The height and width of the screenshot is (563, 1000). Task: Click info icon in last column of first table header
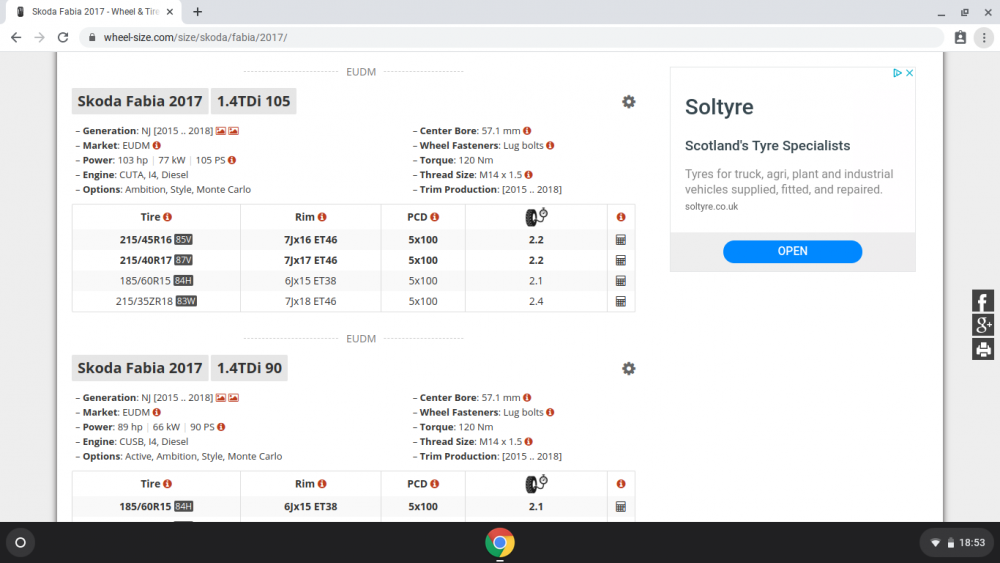tap(621, 217)
